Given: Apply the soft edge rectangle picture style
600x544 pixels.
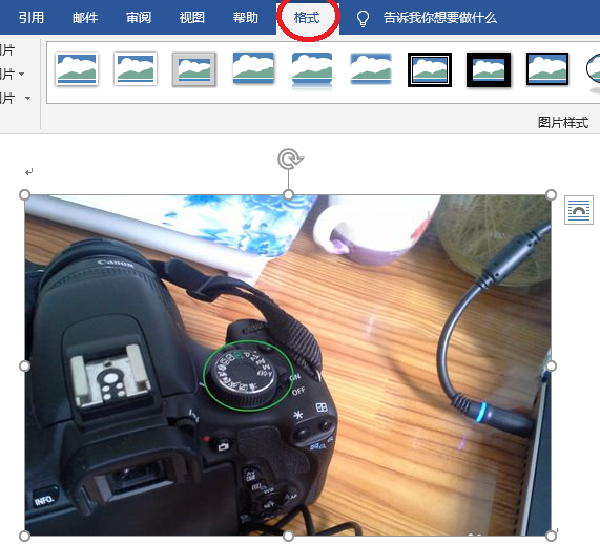Looking at the screenshot, I should [371, 70].
